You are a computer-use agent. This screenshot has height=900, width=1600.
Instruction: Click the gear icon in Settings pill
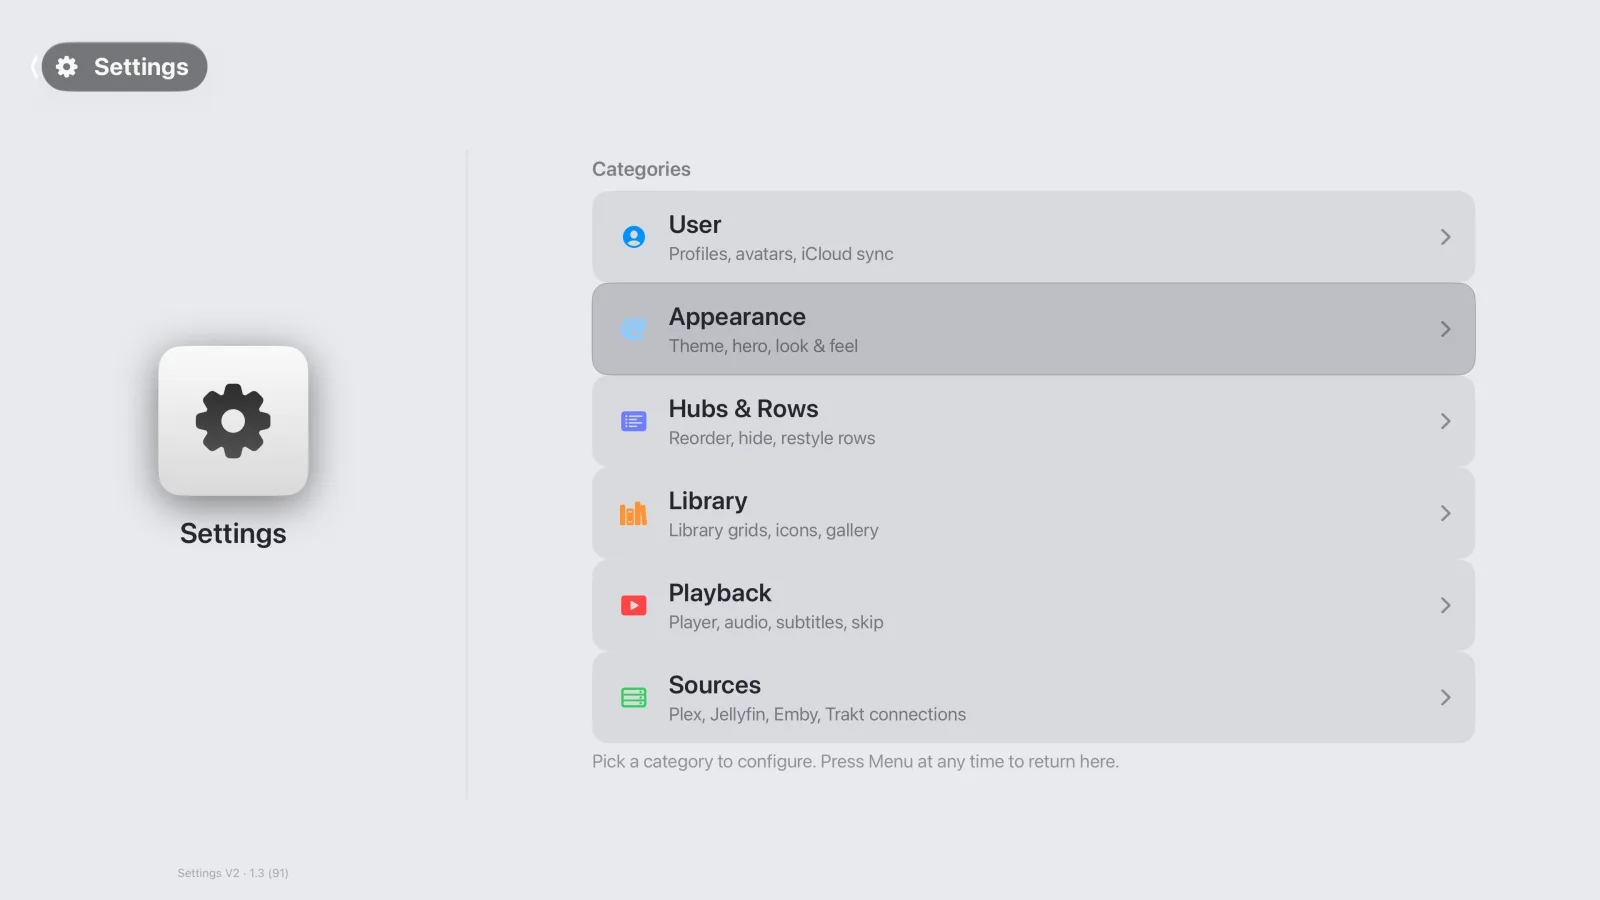point(67,67)
